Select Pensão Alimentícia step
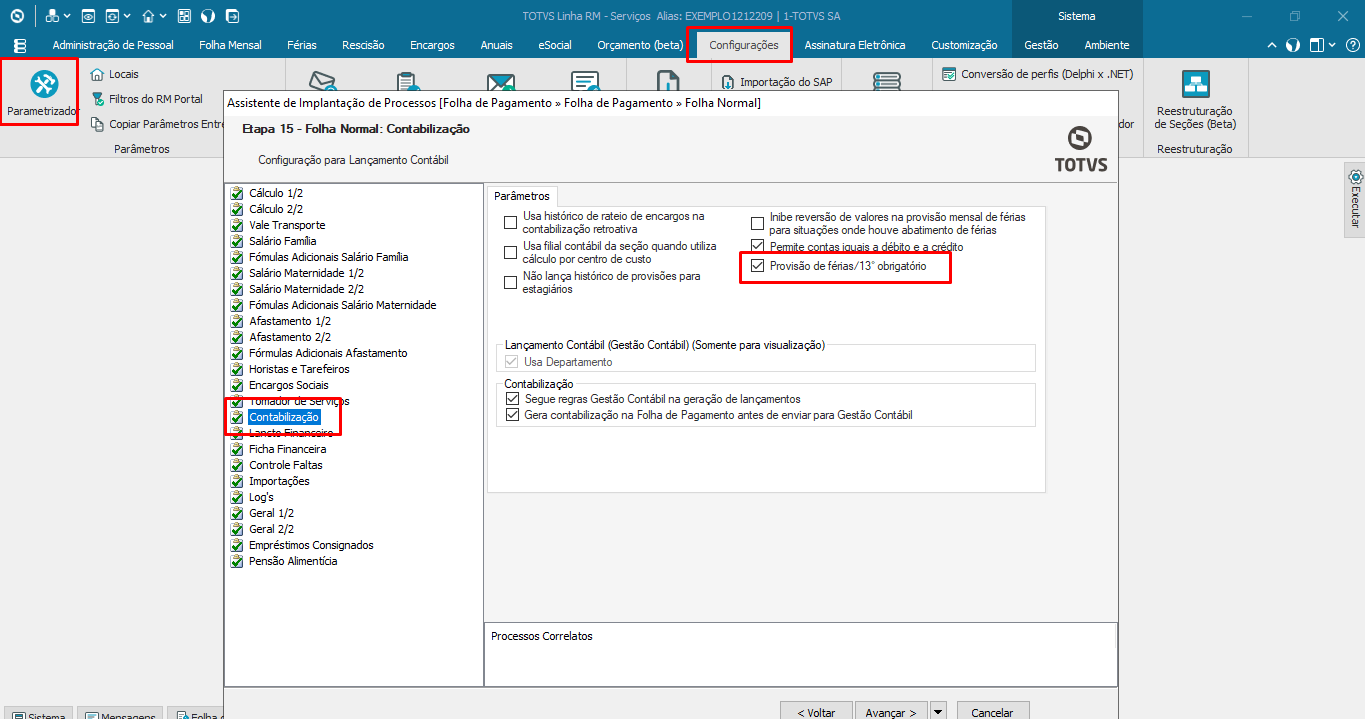The image size is (1365, 719). (293, 561)
